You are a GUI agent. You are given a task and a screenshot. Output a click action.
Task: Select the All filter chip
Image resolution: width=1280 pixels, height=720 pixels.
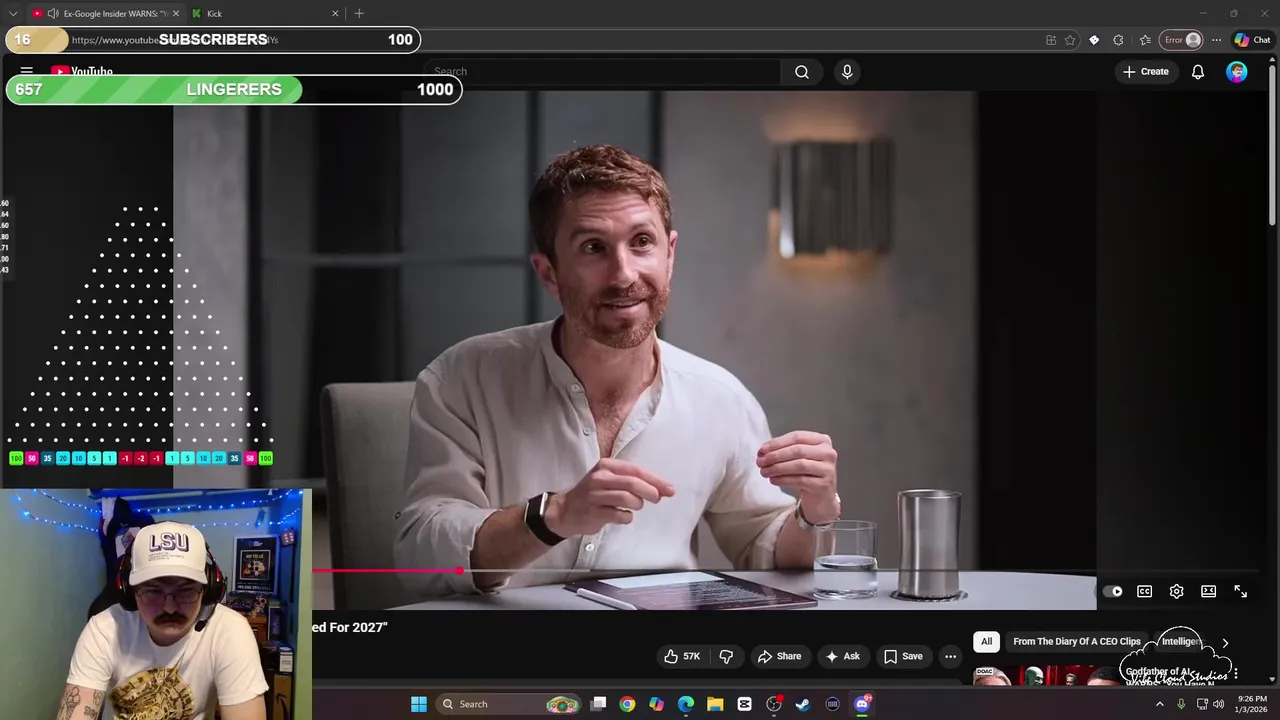986,642
